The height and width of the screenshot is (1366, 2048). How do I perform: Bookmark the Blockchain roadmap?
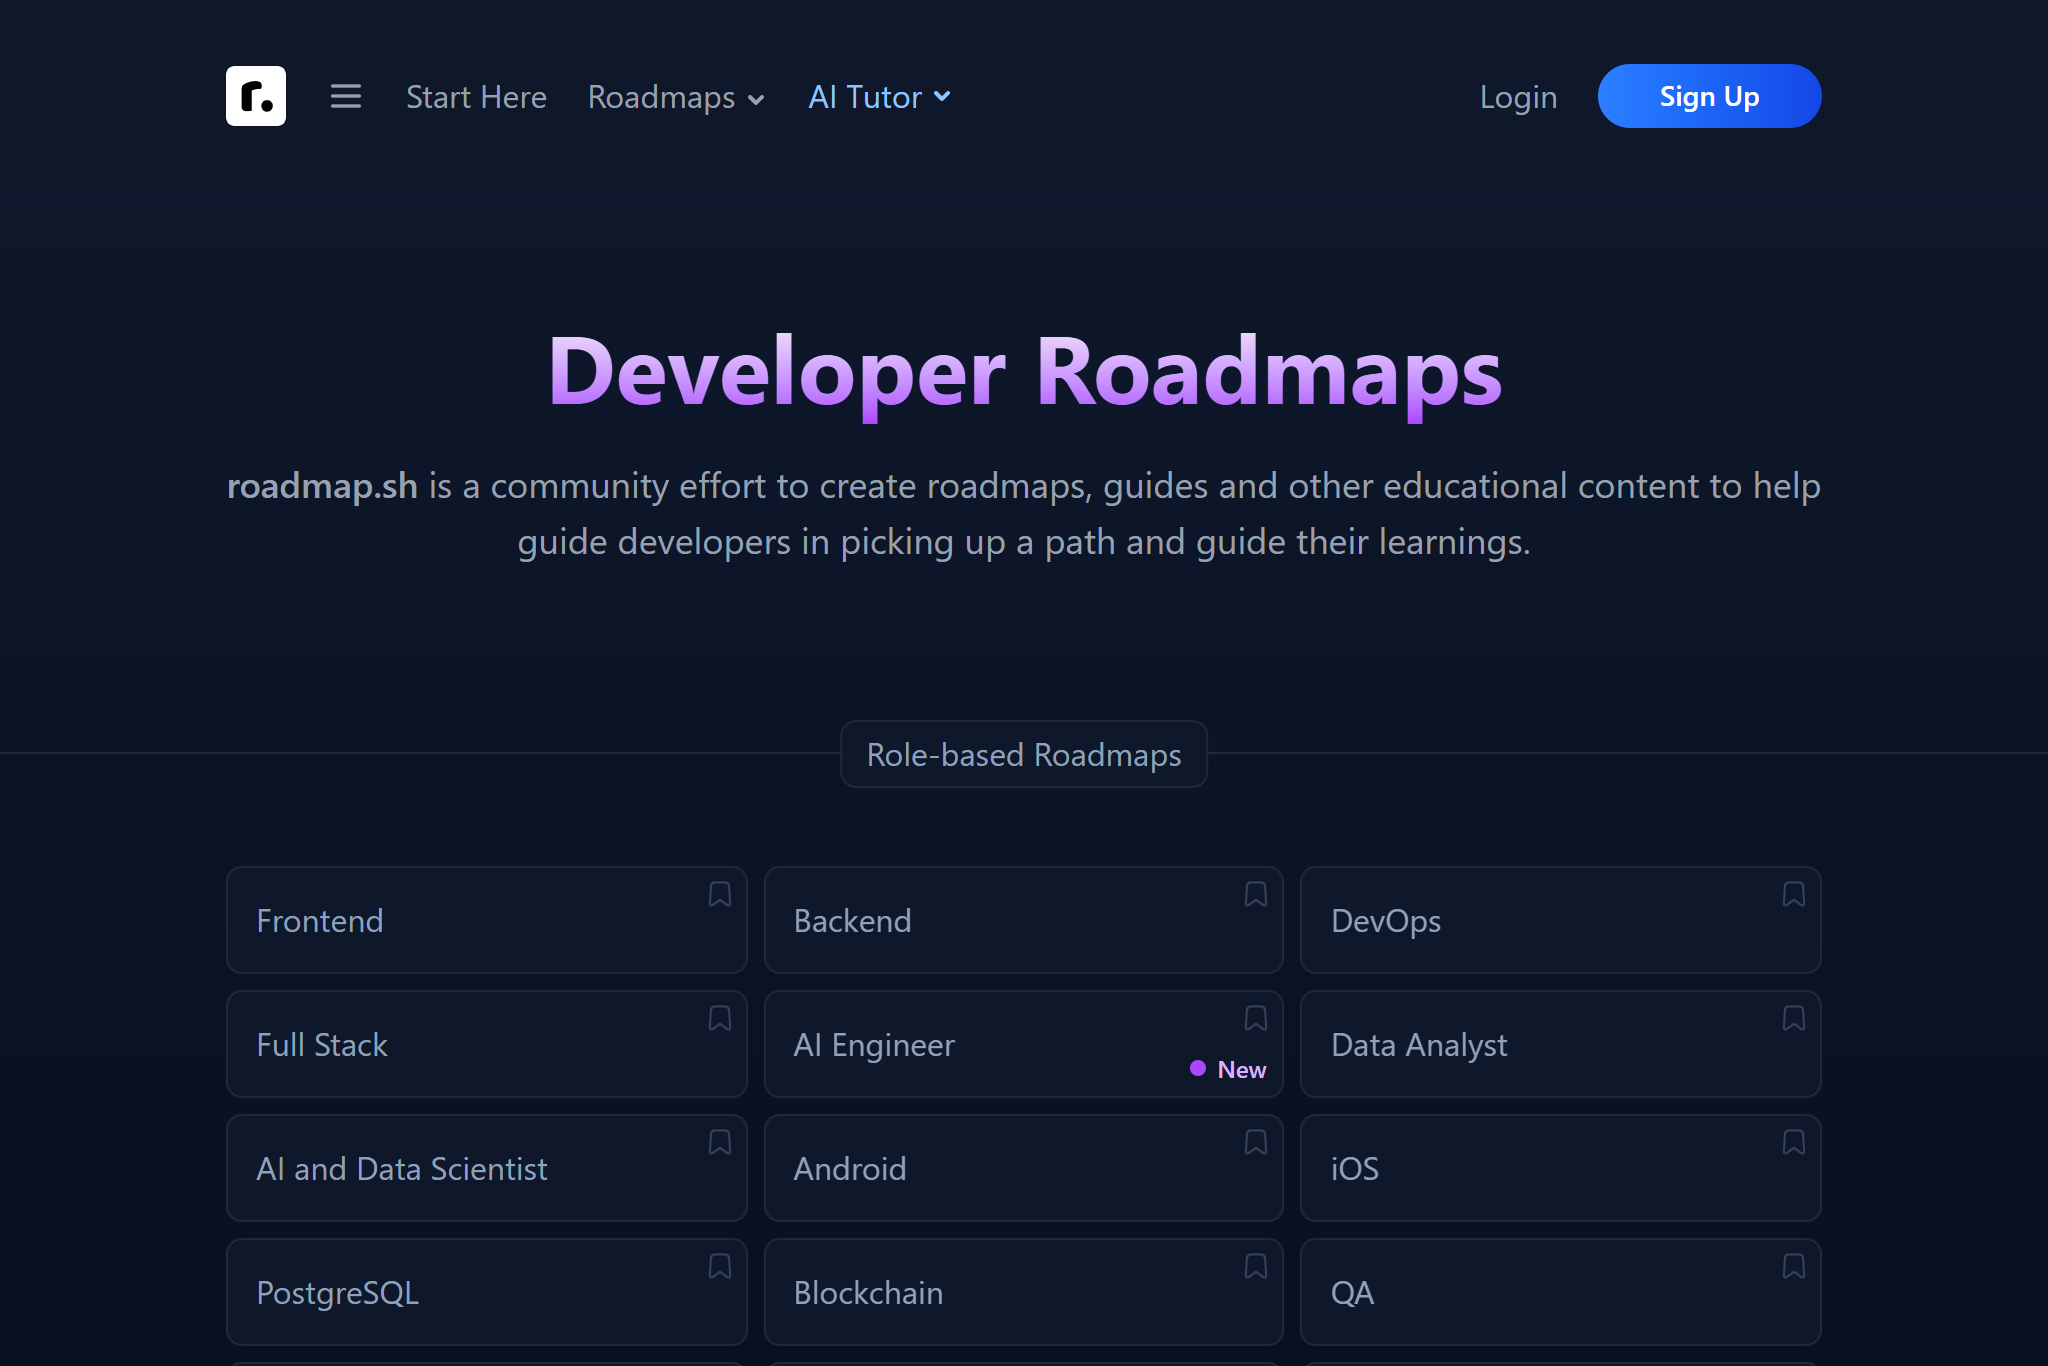pos(1256,1267)
